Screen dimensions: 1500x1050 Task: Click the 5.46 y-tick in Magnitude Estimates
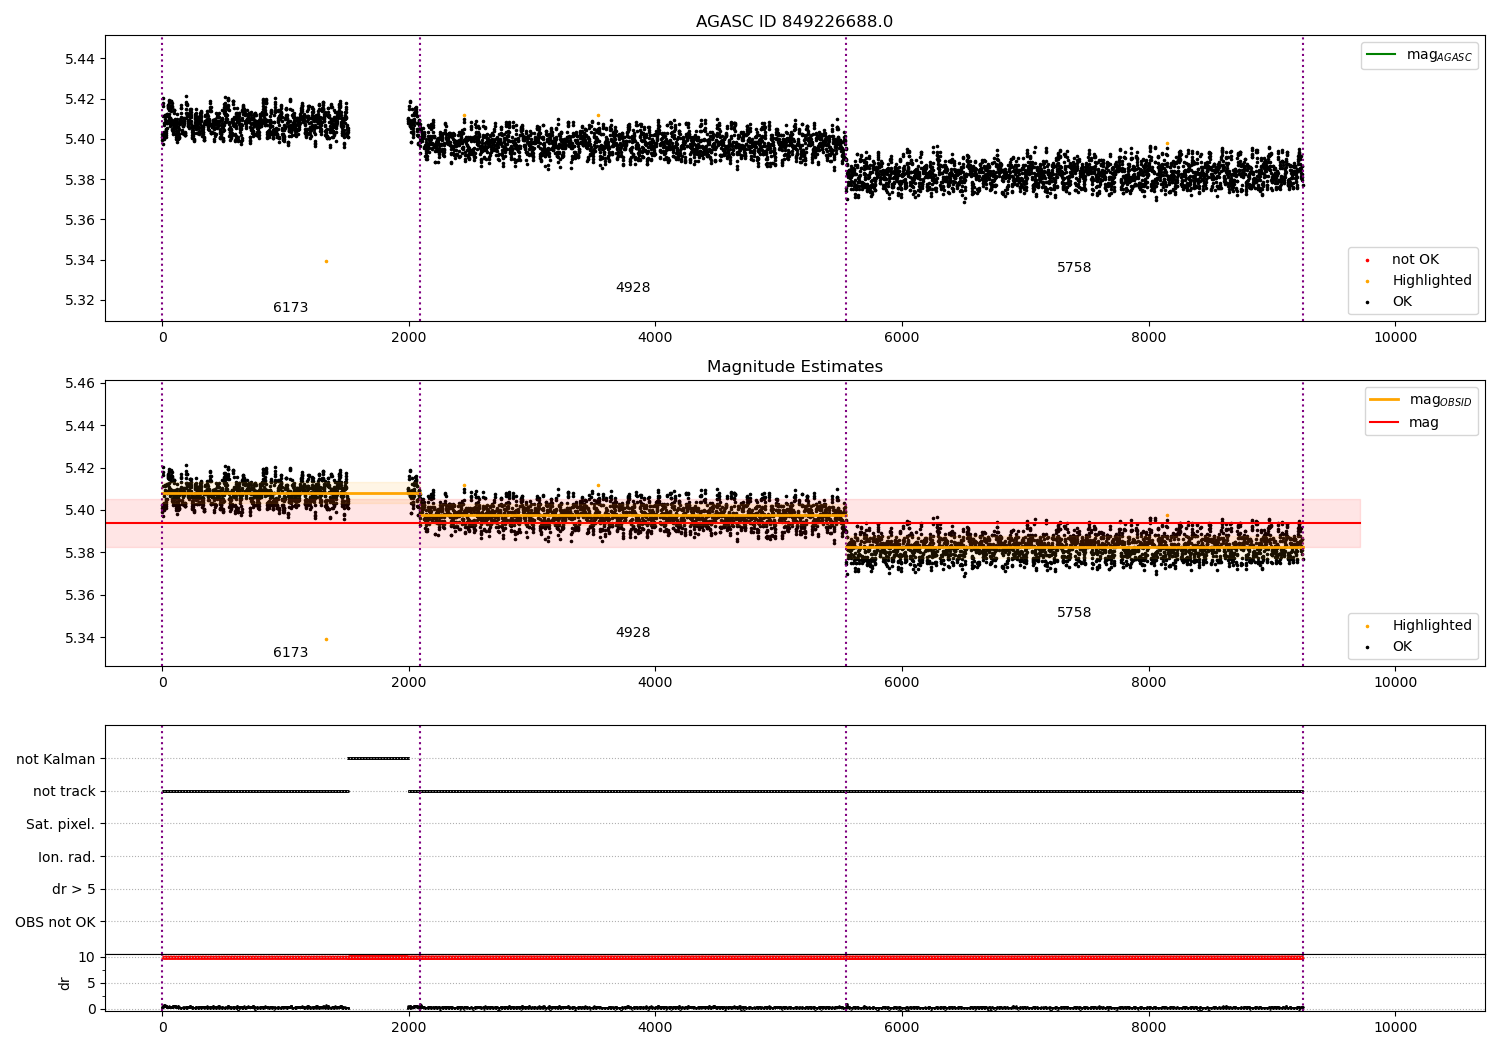(x=78, y=383)
